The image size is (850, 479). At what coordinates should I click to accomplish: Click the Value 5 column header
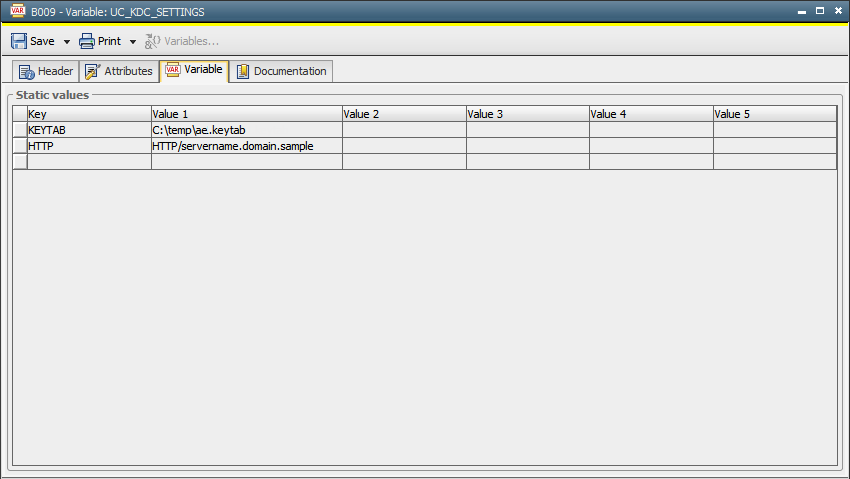(774, 114)
